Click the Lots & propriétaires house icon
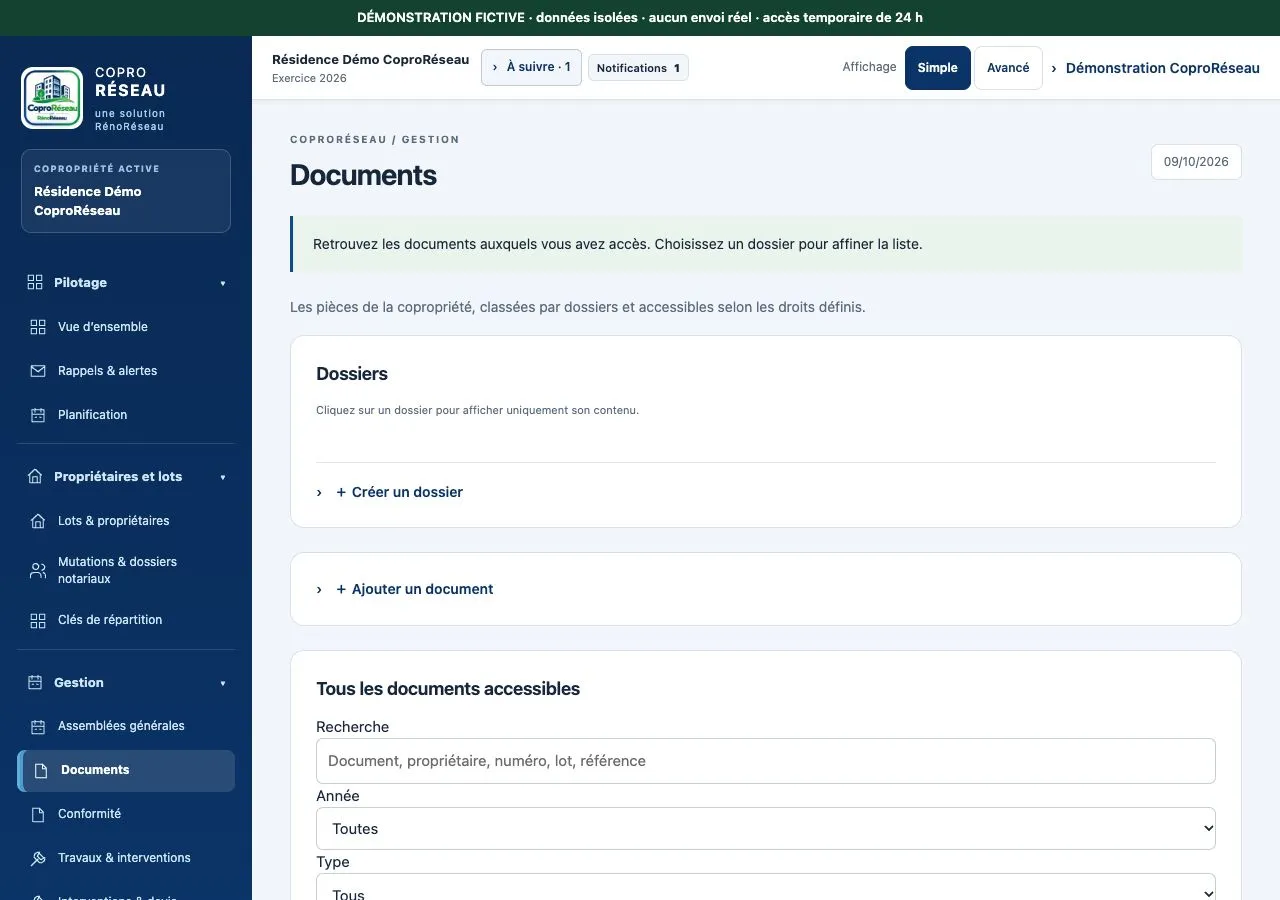Image resolution: width=1280 pixels, height=900 pixels. click(38, 521)
